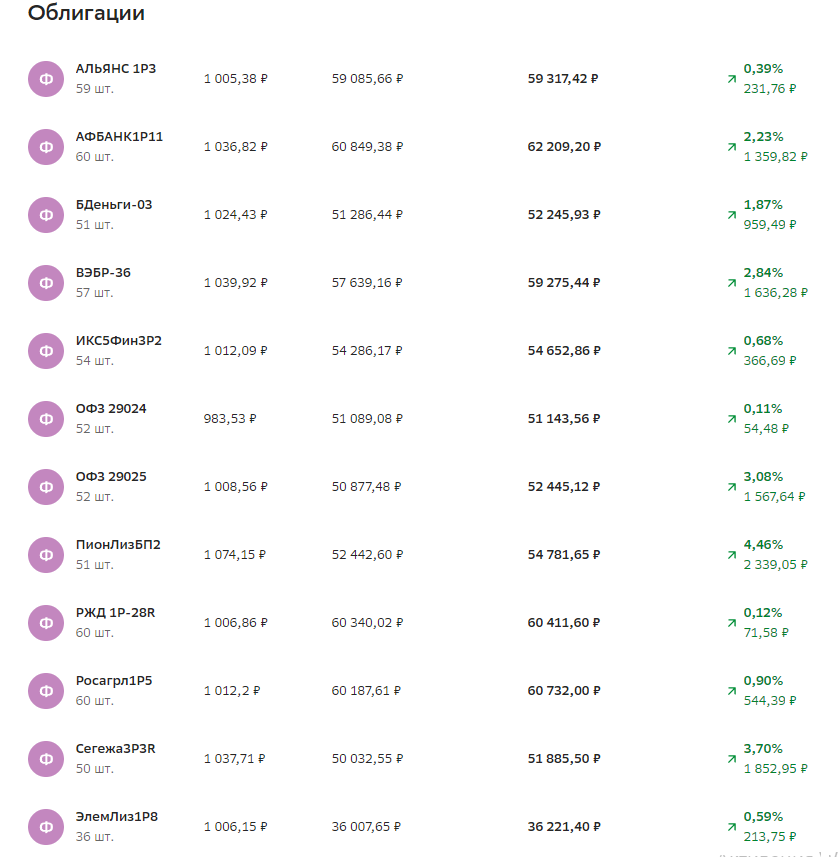The height and width of the screenshot is (857, 838).
Task: Click the АФБАНК1Р11 round purple icon
Action: pos(46,147)
